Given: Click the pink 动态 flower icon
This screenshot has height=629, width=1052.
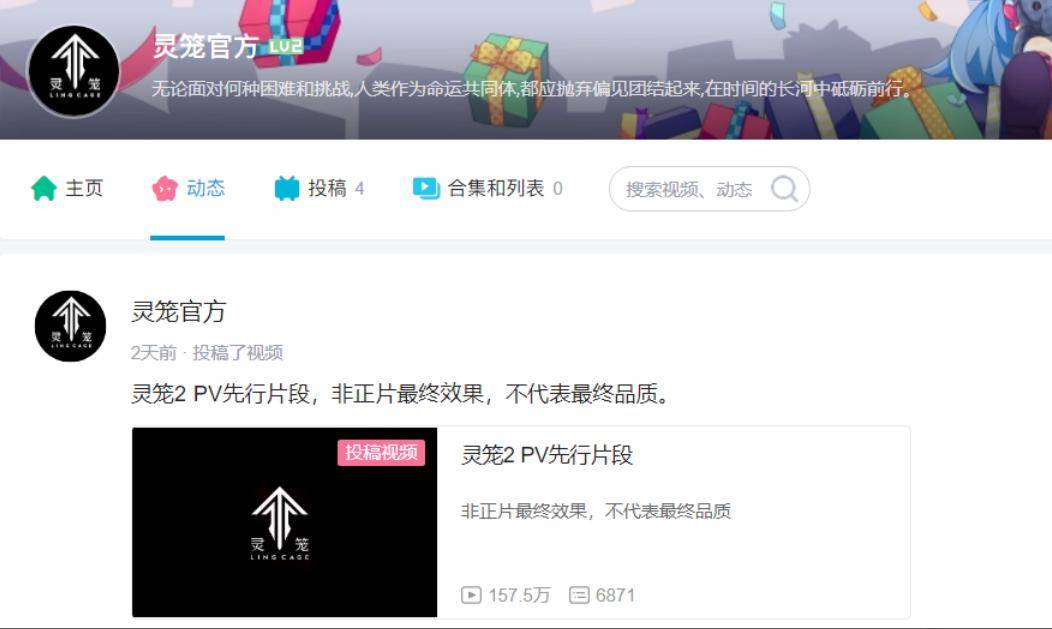Looking at the screenshot, I should coord(164,188).
